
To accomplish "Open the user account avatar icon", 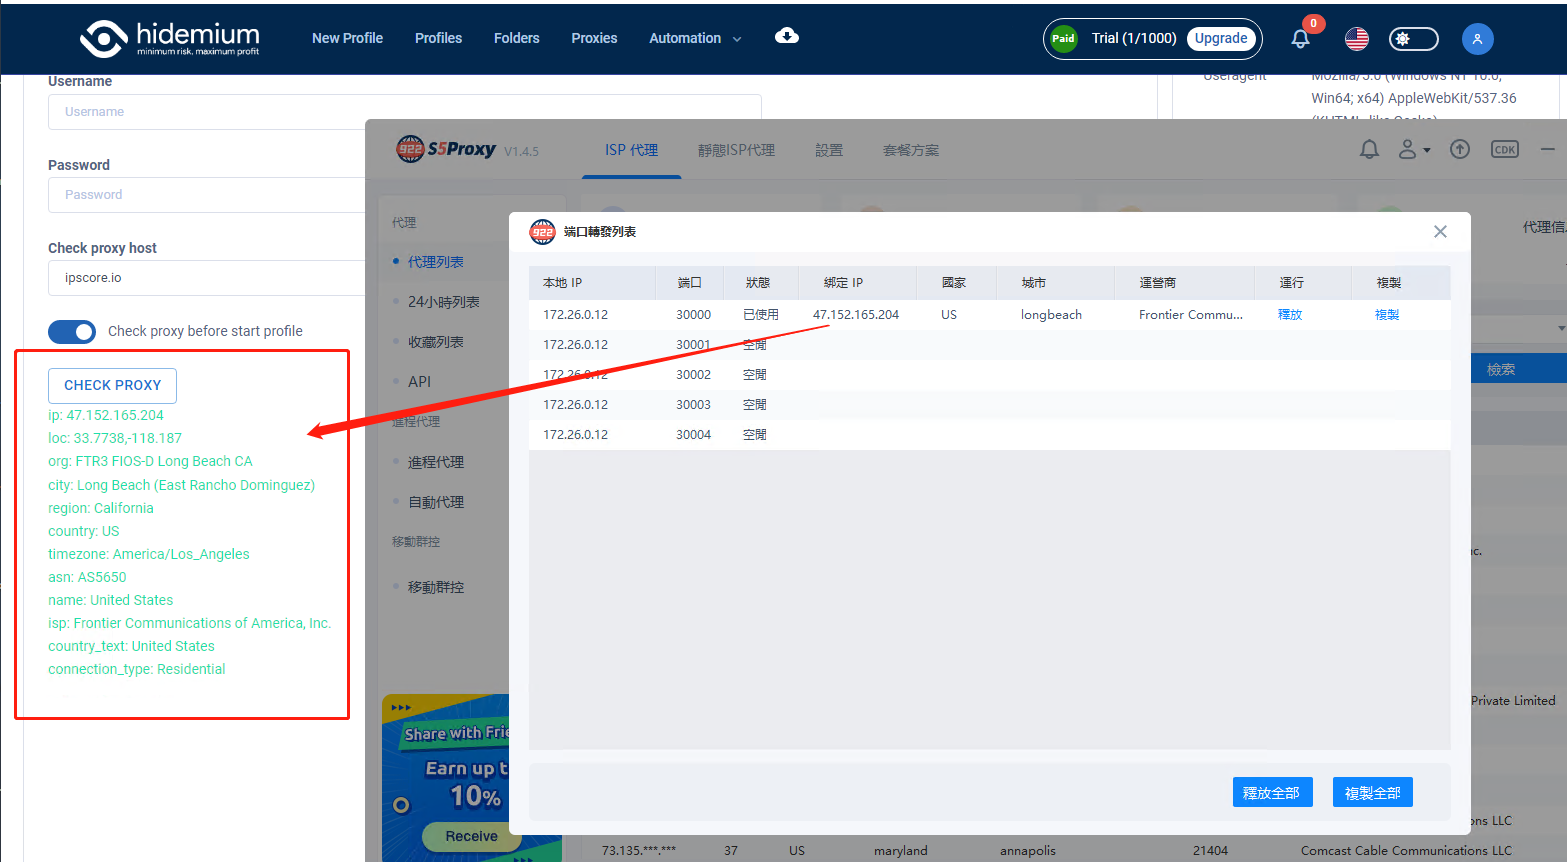I will [x=1477, y=39].
